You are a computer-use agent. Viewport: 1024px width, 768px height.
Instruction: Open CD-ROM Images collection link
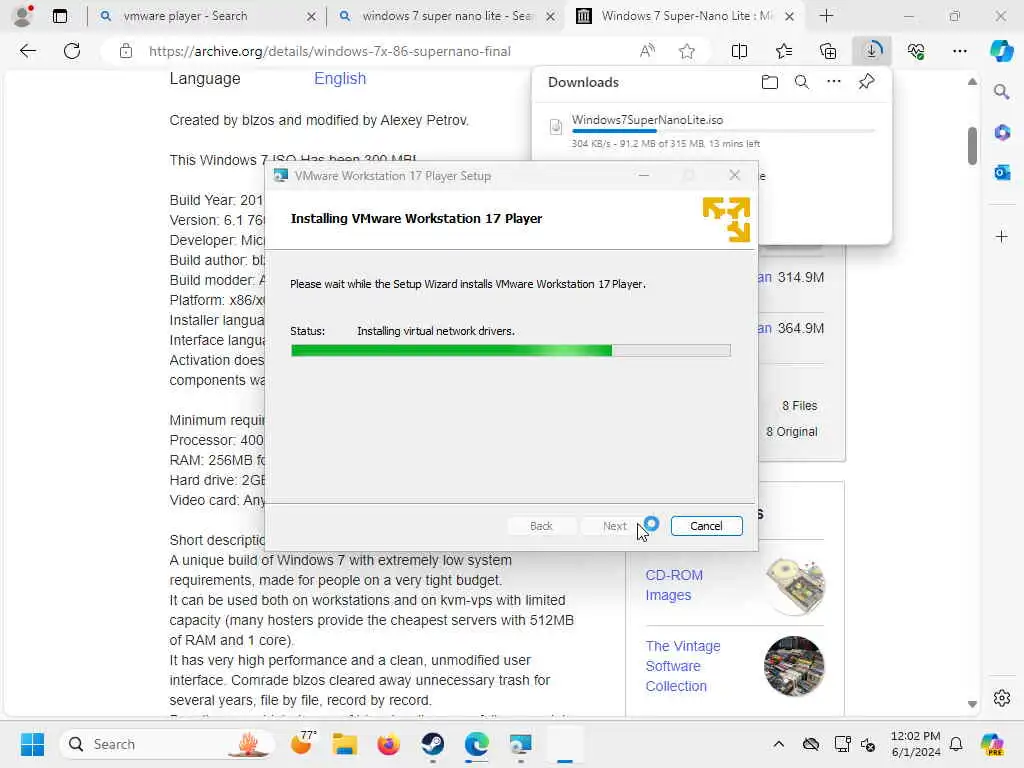coord(674,585)
